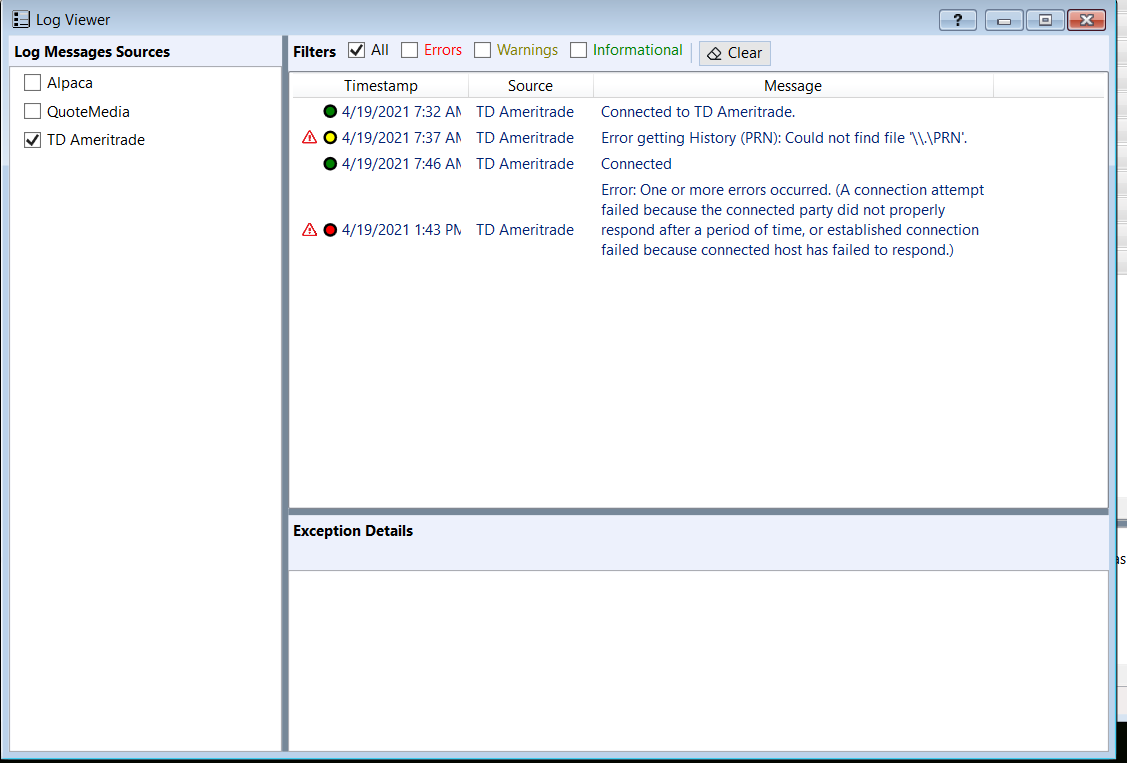Viewport: 1127px width, 763px height.
Task: Click the Log Viewer window icon
Action: point(21,19)
